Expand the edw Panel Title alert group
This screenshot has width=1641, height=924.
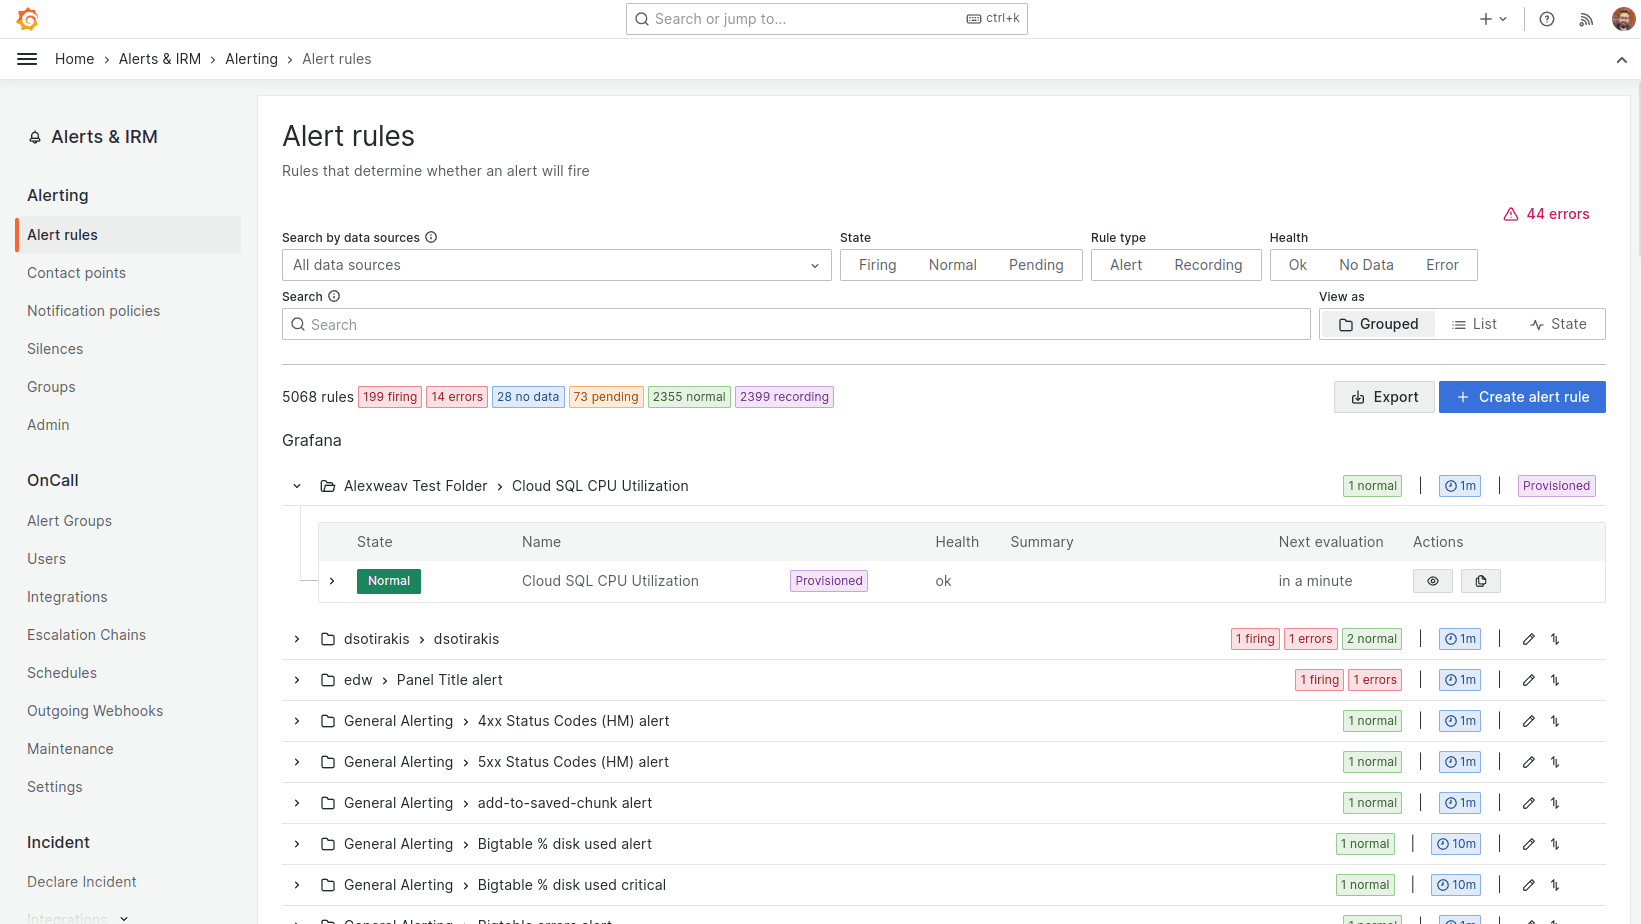point(297,680)
